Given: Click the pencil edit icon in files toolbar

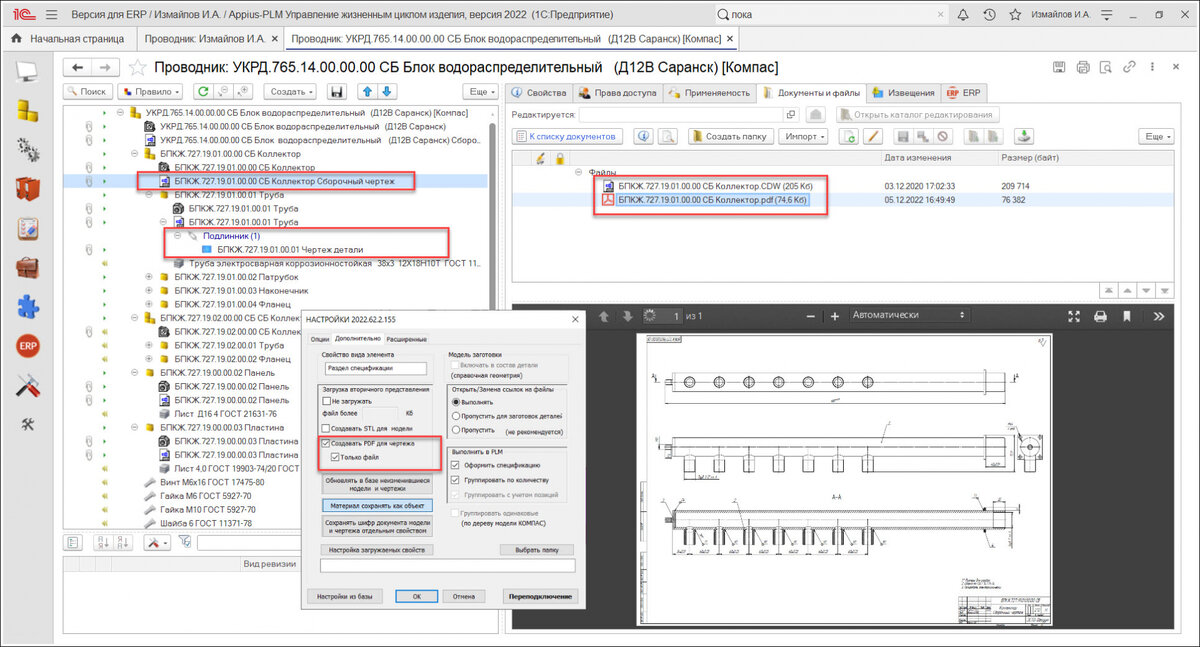Looking at the screenshot, I should click(x=872, y=136).
